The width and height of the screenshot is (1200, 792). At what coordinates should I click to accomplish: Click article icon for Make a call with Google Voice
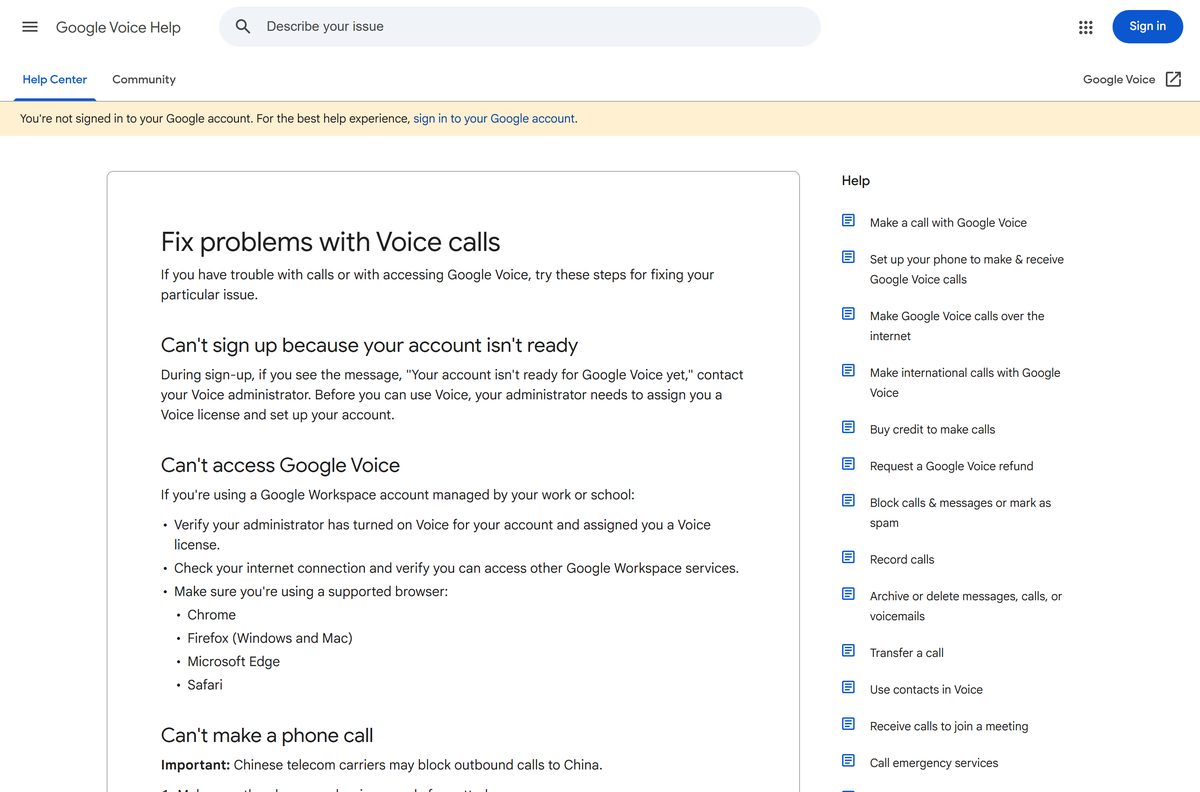click(x=848, y=221)
